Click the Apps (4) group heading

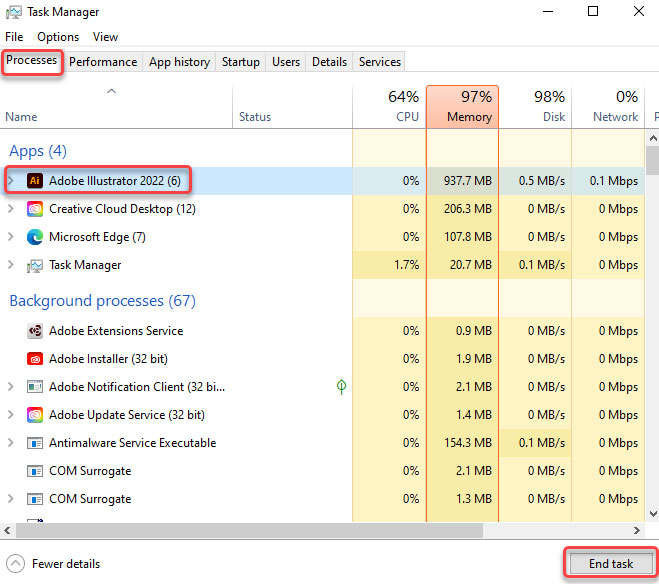coord(38,151)
